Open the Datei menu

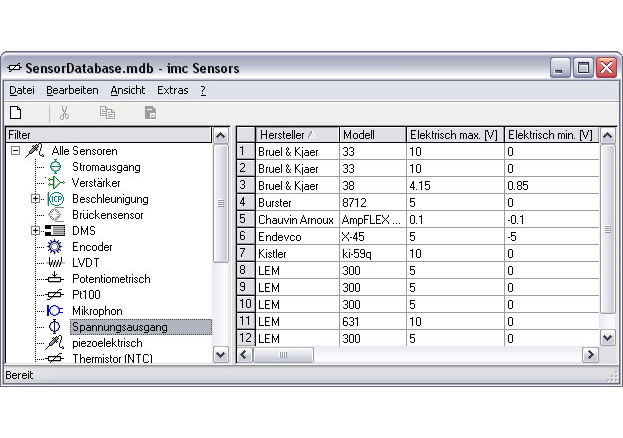click(x=22, y=90)
